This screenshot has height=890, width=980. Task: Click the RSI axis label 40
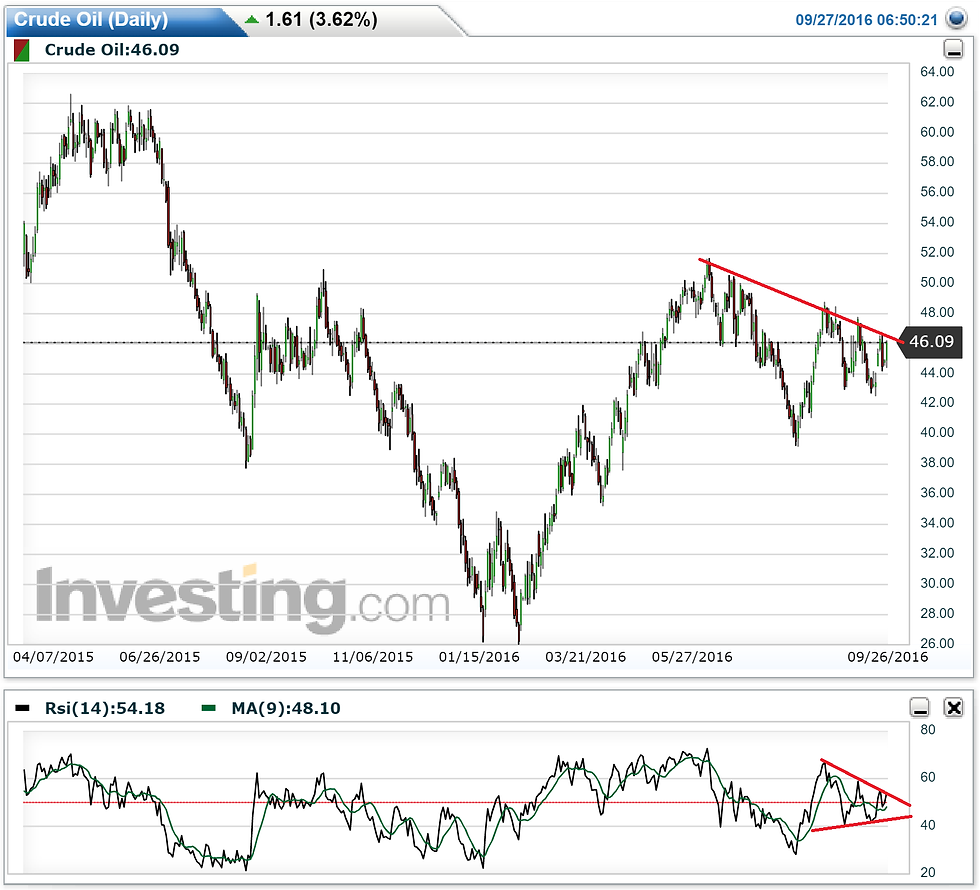click(x=928, y=825)
